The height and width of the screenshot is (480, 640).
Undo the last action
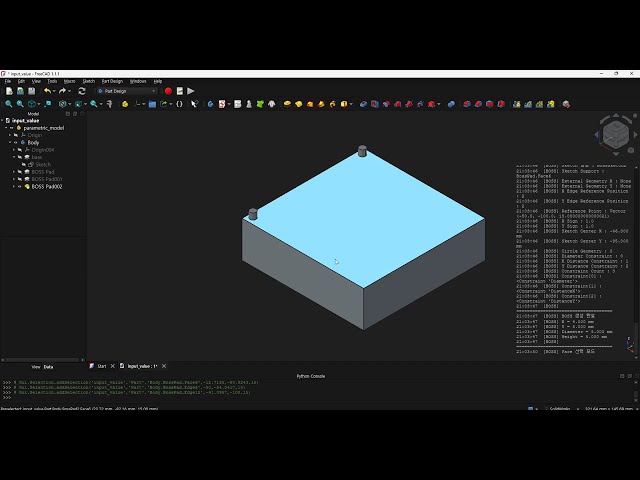click(x=47, y=91)
